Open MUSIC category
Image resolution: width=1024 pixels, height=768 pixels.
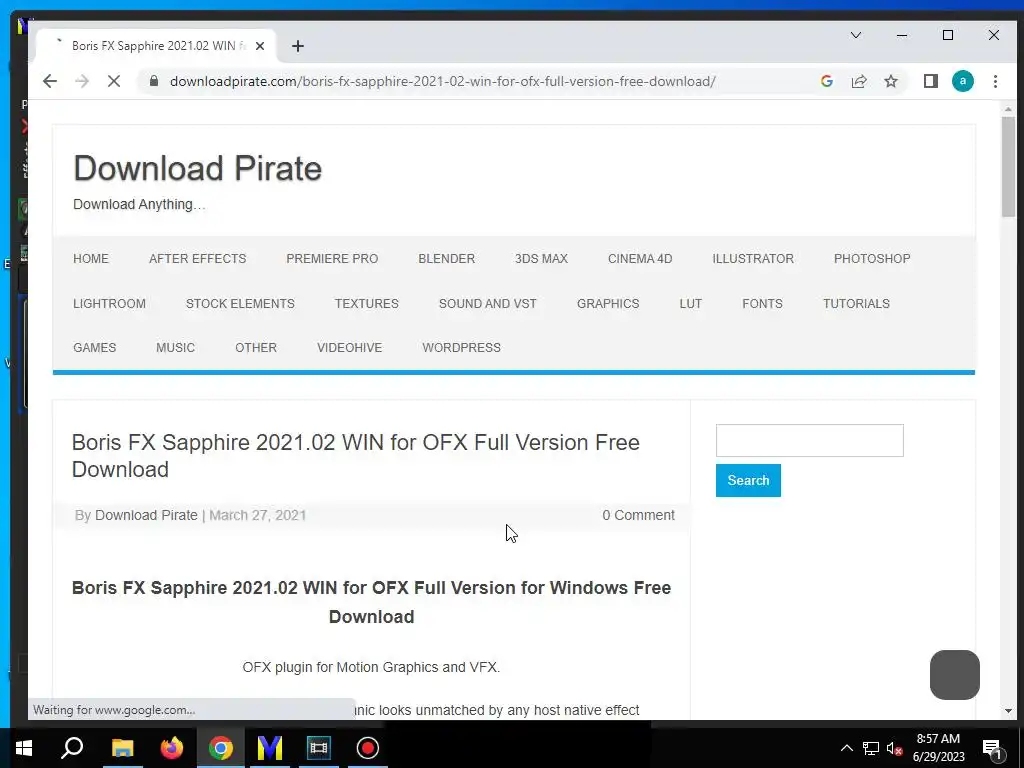[175, 347]
